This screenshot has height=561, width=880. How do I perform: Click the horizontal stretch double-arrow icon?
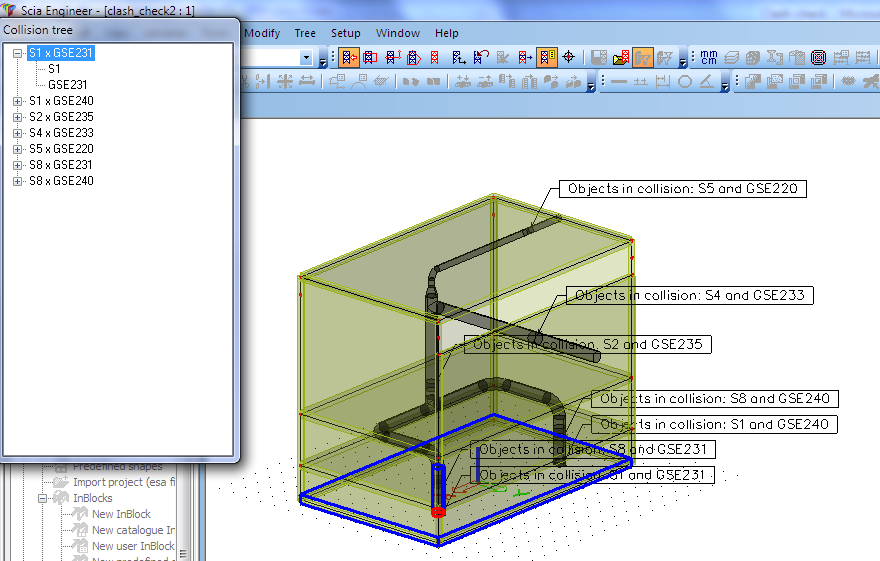pos(307,82)
